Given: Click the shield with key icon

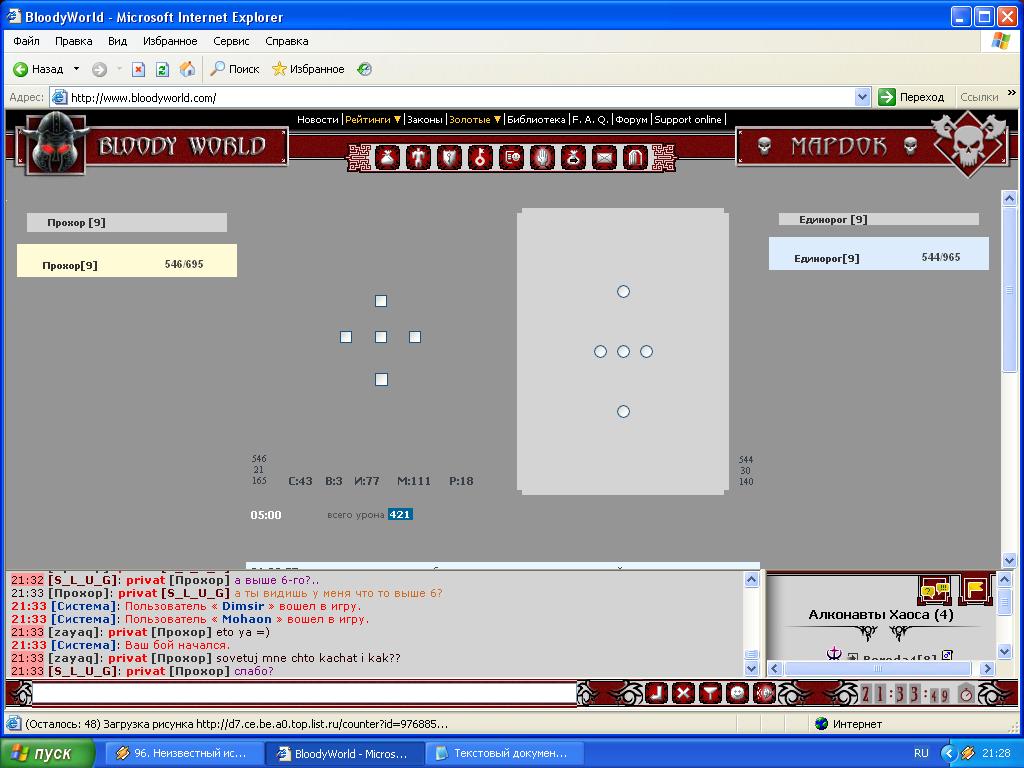Looking at the screenshot, I should point(449,157).
